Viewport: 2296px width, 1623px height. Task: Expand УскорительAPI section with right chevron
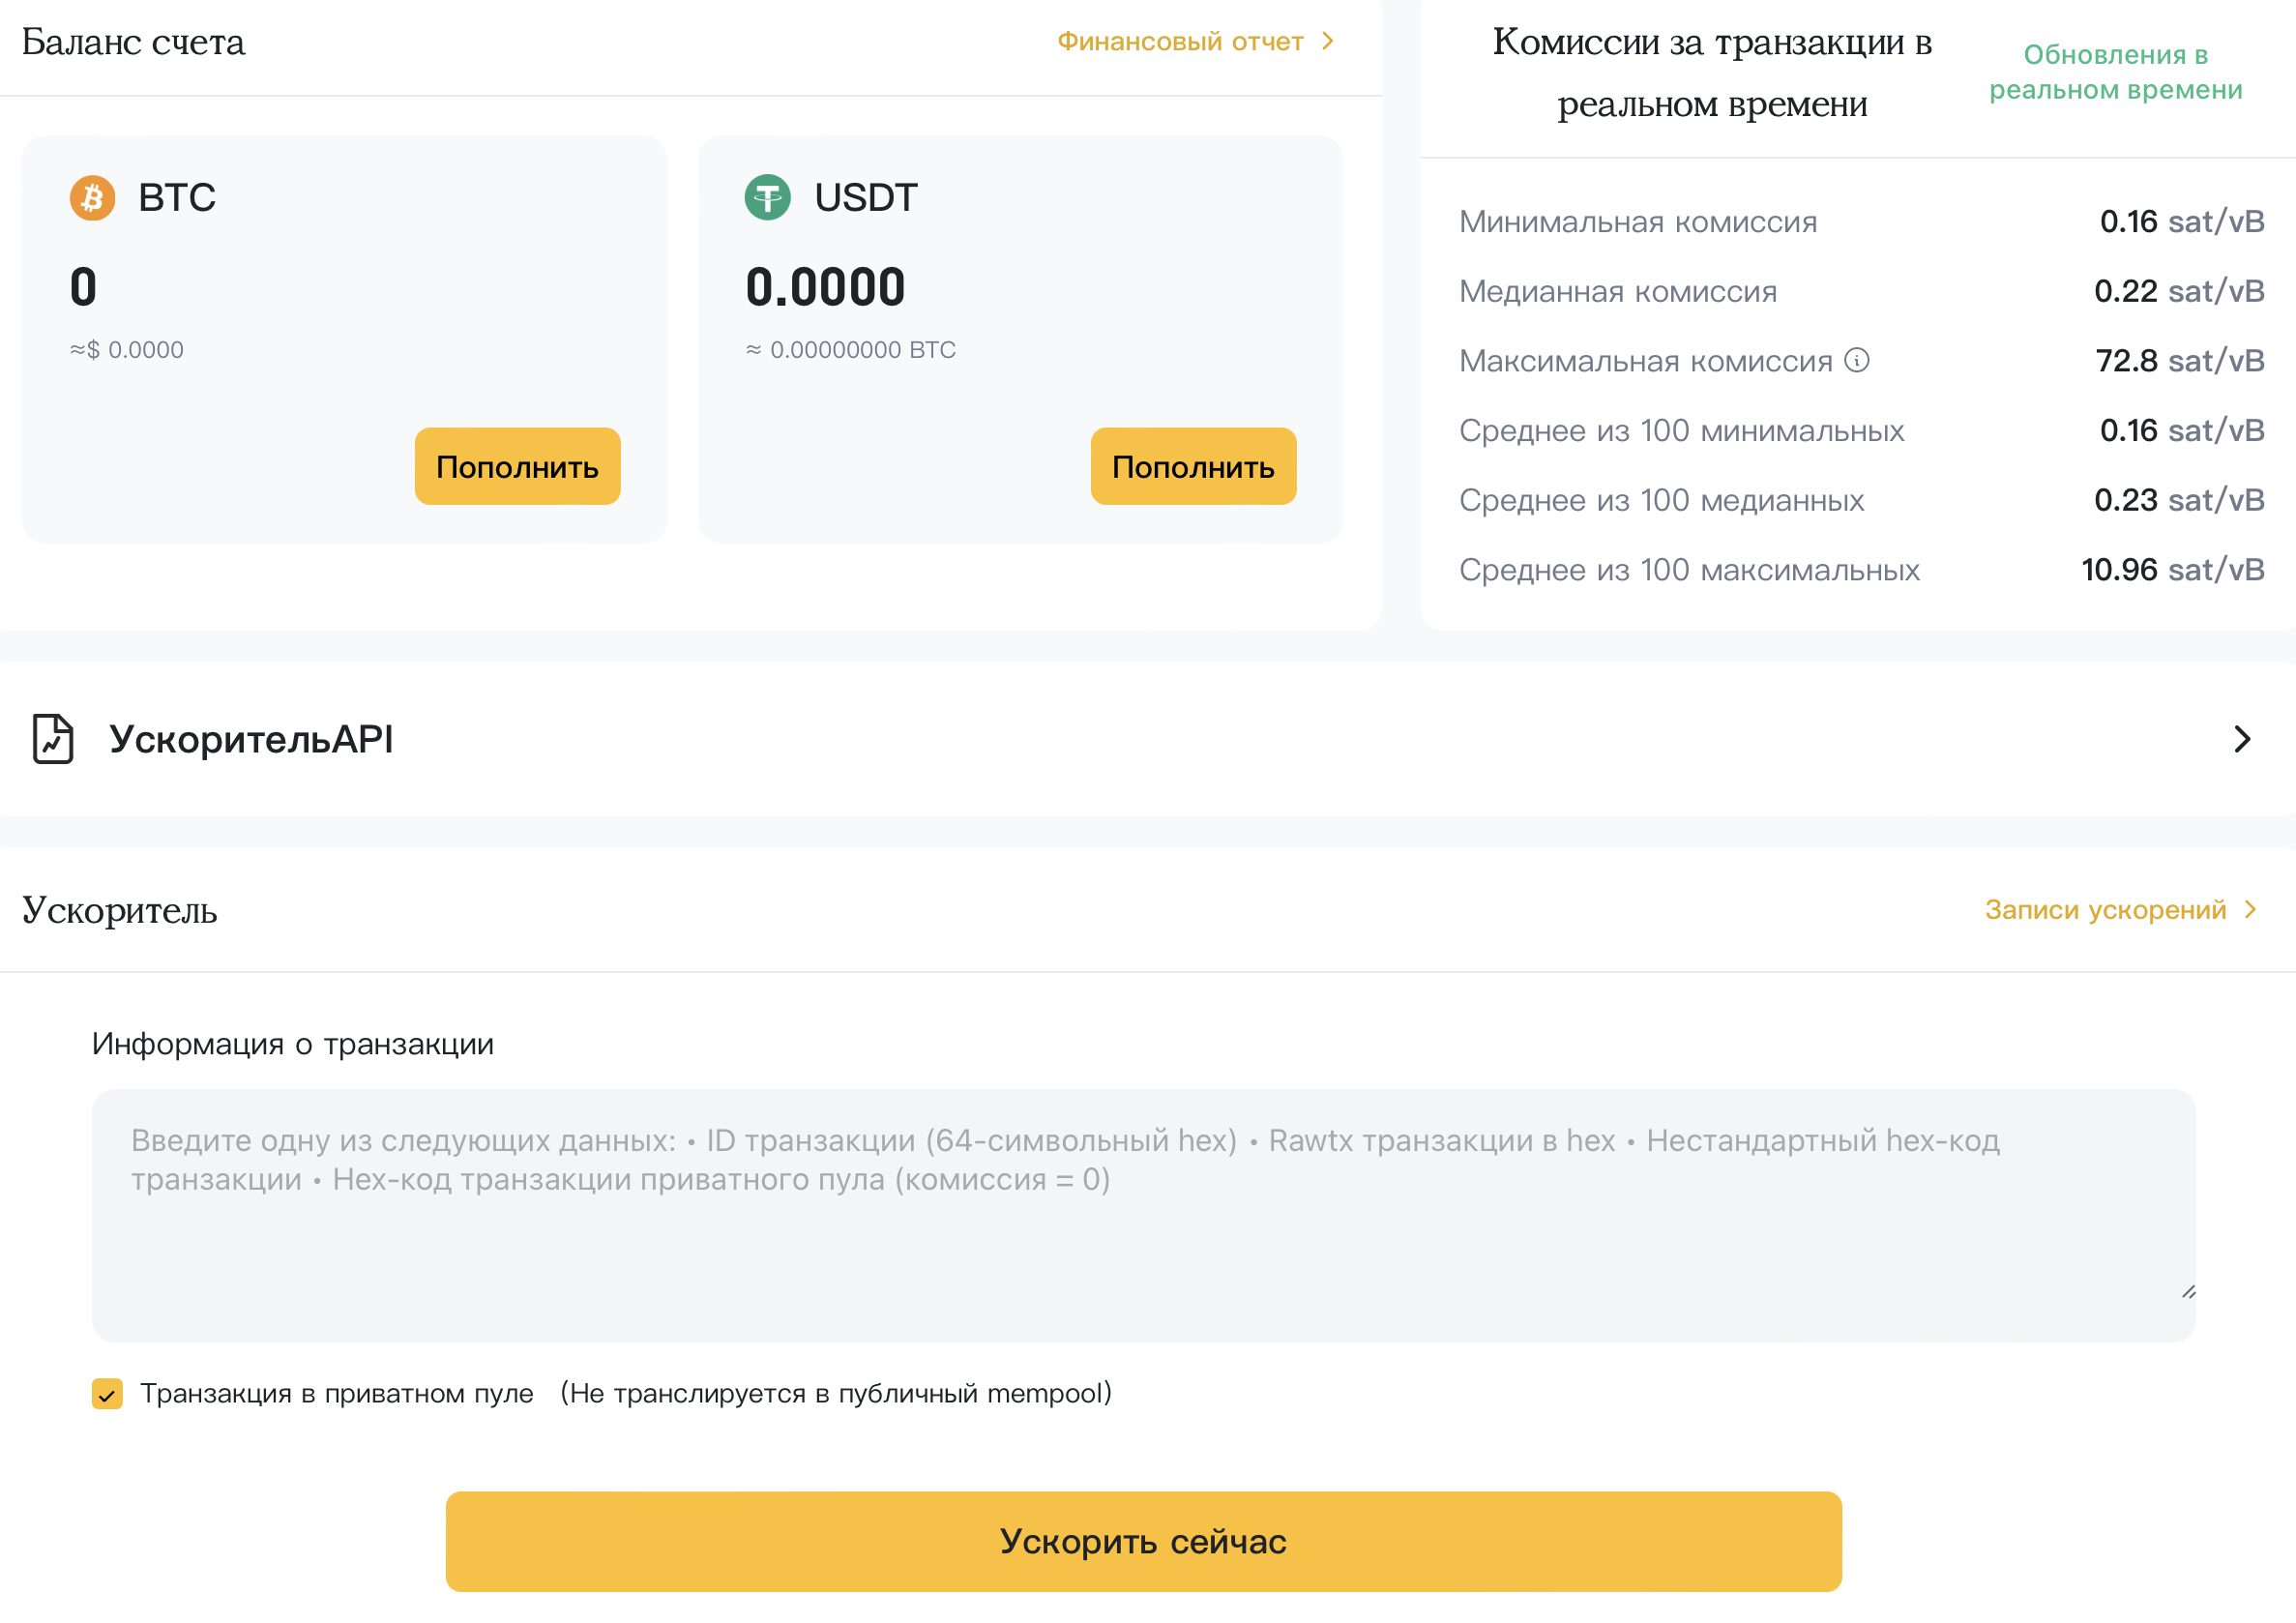pos(2242,739)
